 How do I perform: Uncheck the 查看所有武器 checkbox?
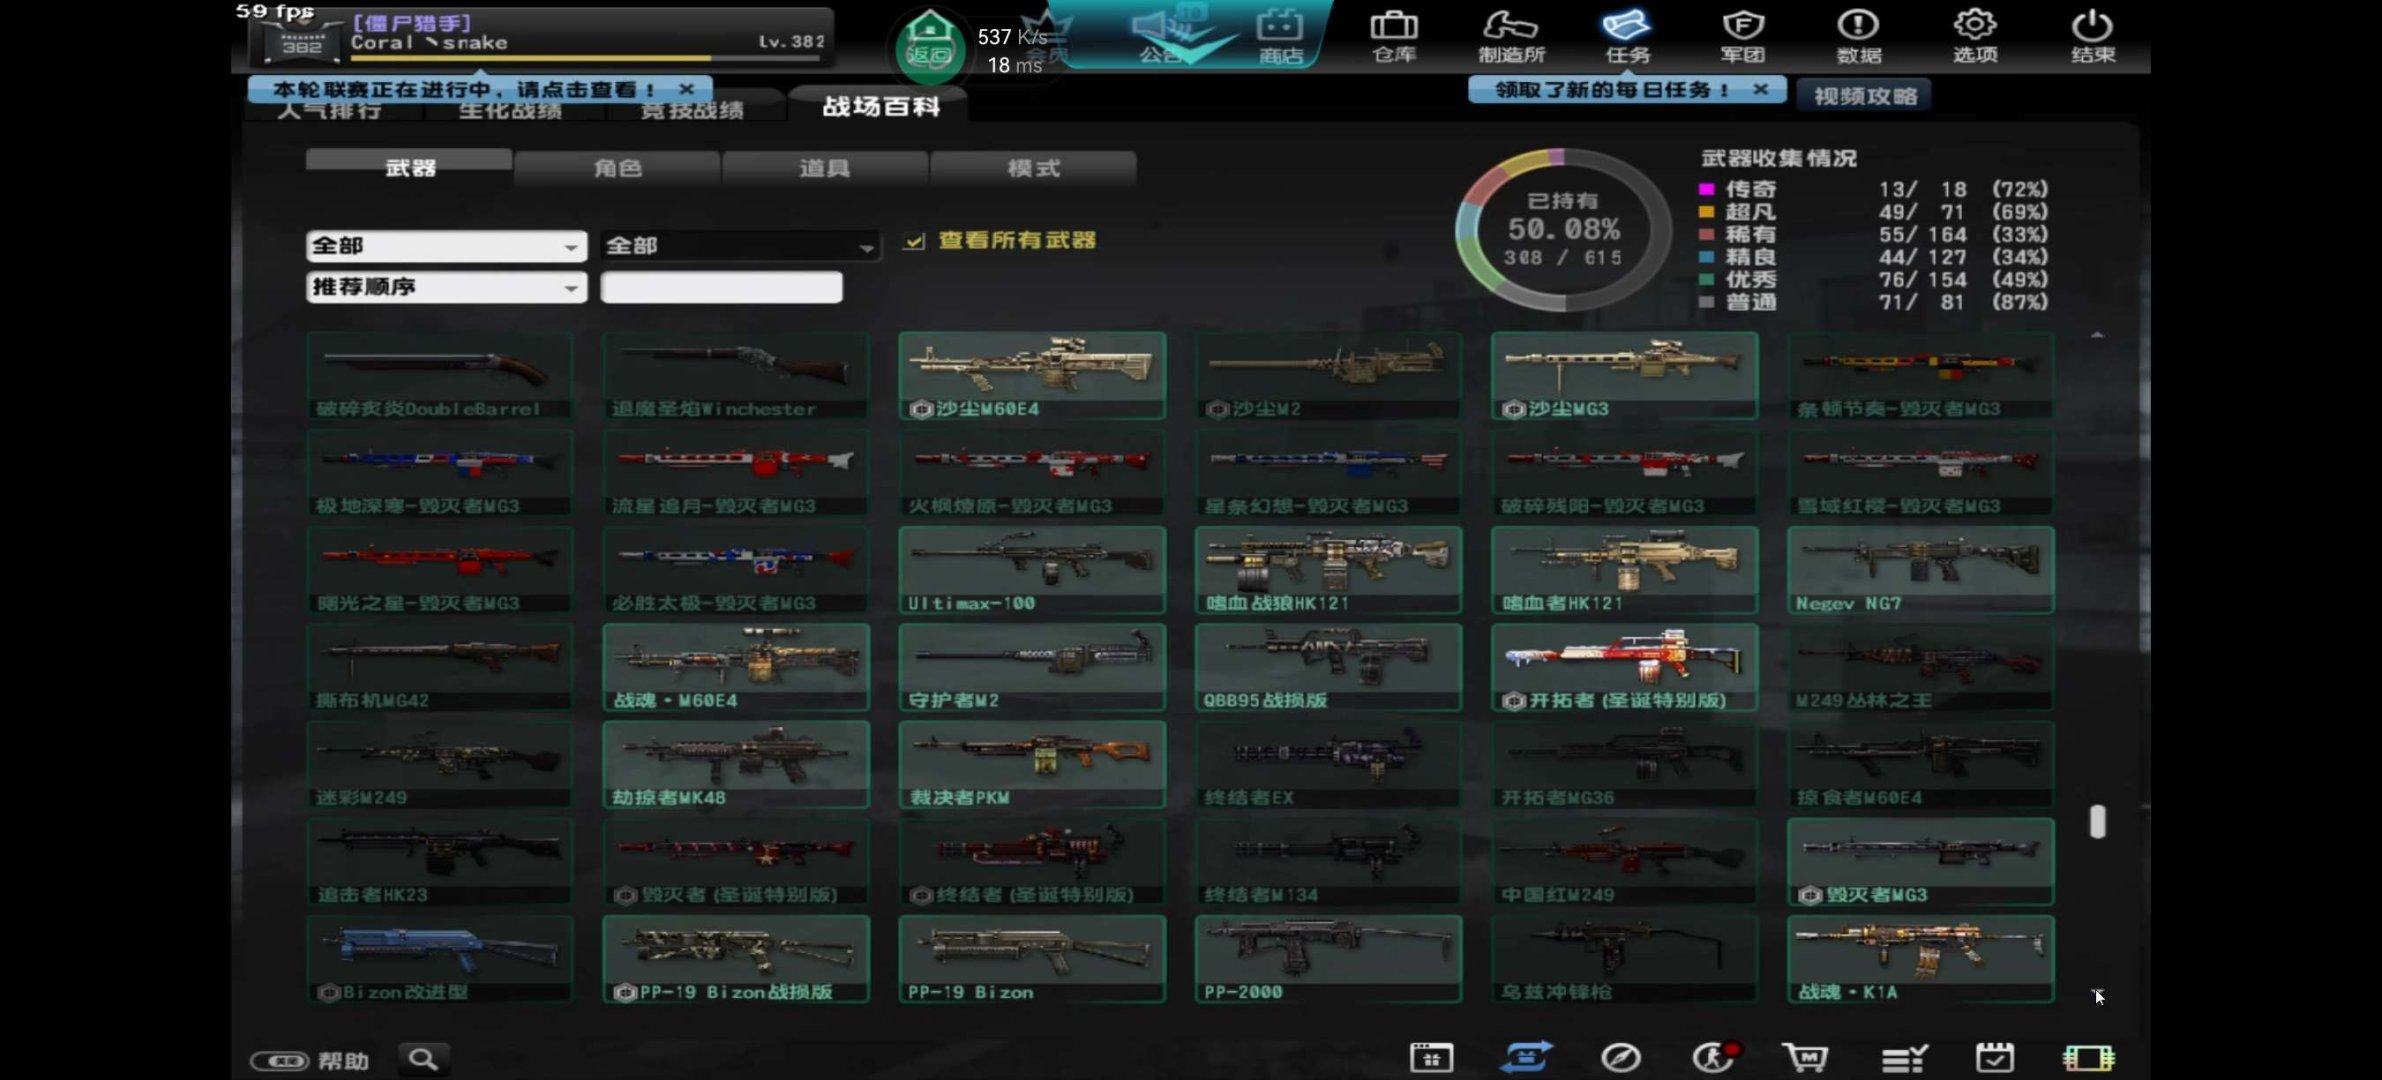pos(914,241)
